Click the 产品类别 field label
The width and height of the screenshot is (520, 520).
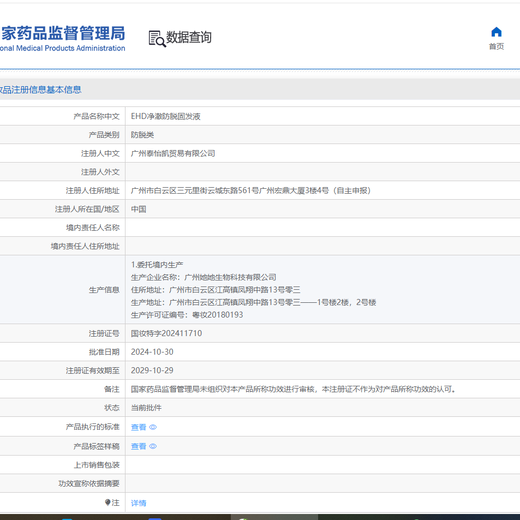104,135
